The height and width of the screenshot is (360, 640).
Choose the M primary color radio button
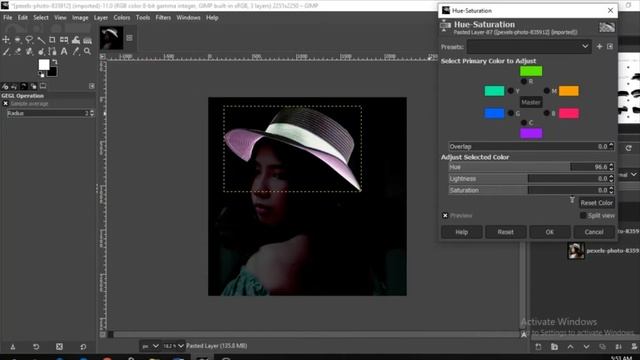pos(547,91)
